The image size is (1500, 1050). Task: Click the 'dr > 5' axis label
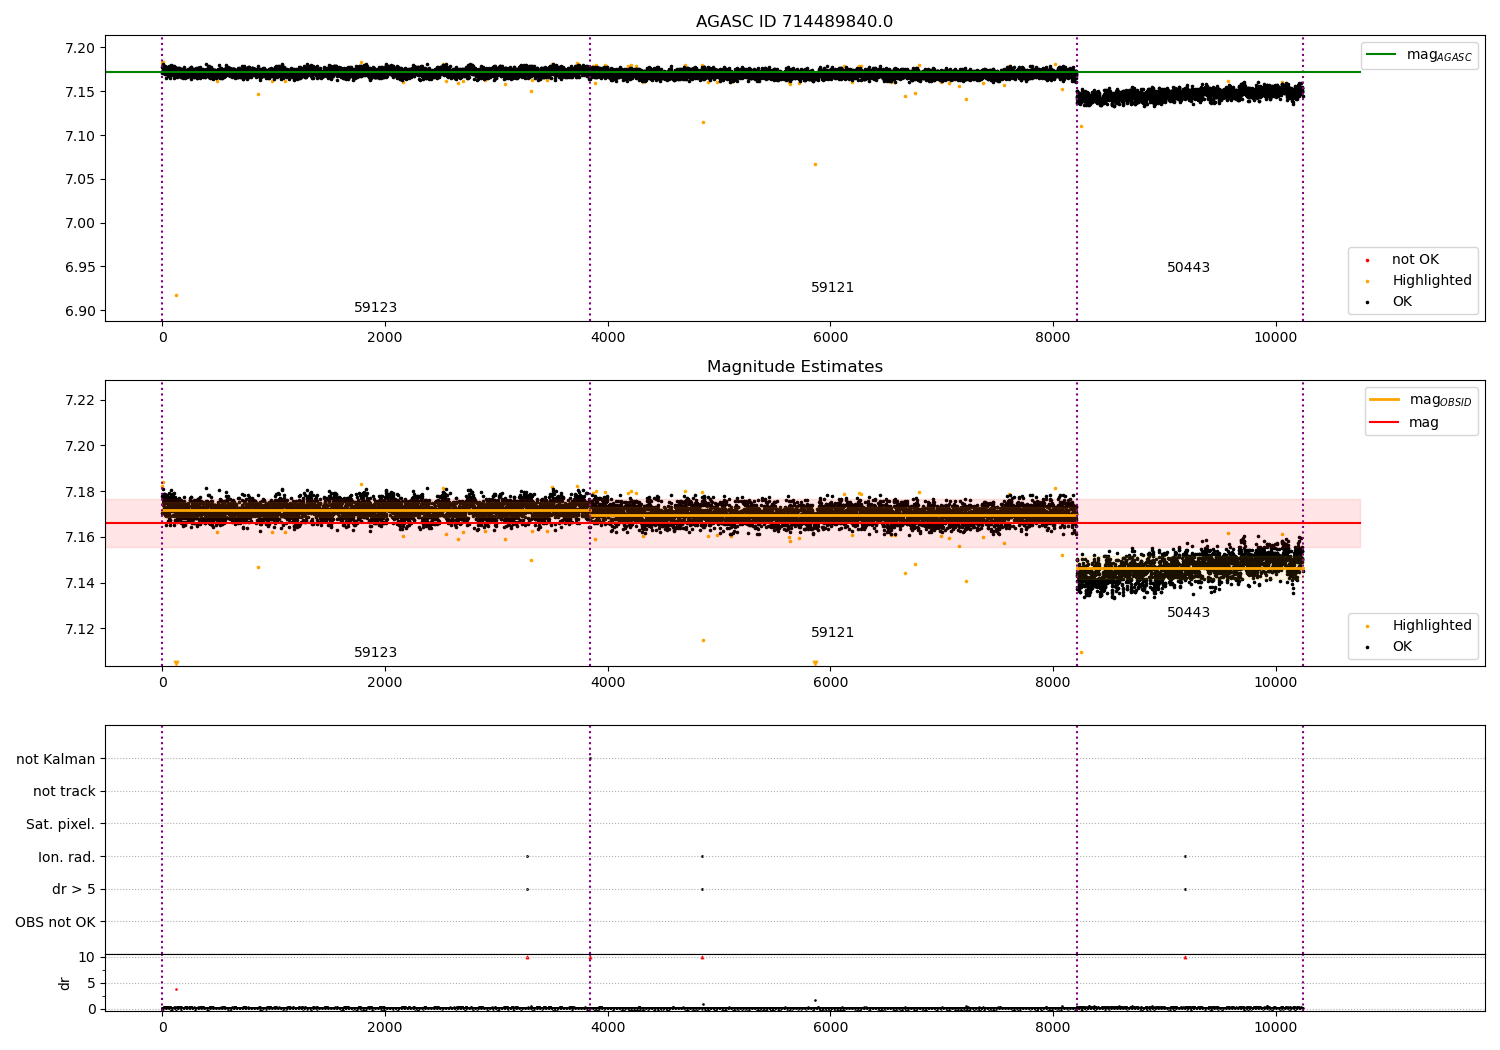pyautogui.click(x=74, y=890)
